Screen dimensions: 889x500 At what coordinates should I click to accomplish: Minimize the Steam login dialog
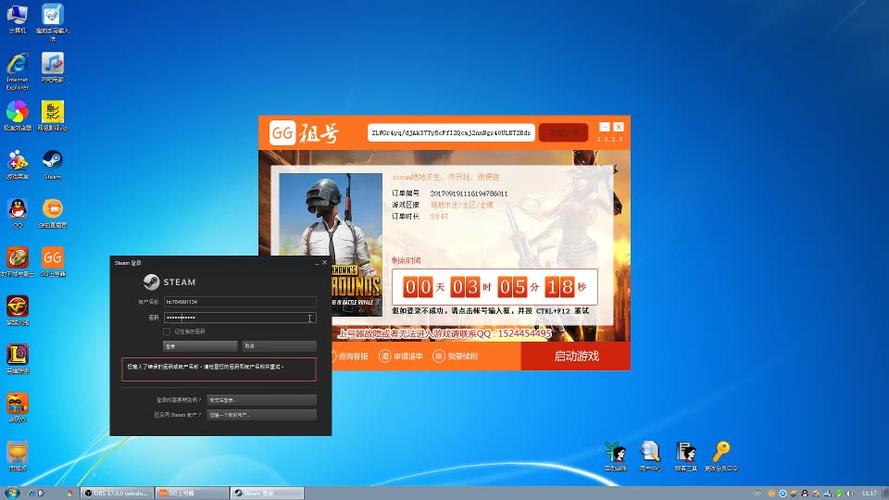pyautogui.click(x=316, y=262)
